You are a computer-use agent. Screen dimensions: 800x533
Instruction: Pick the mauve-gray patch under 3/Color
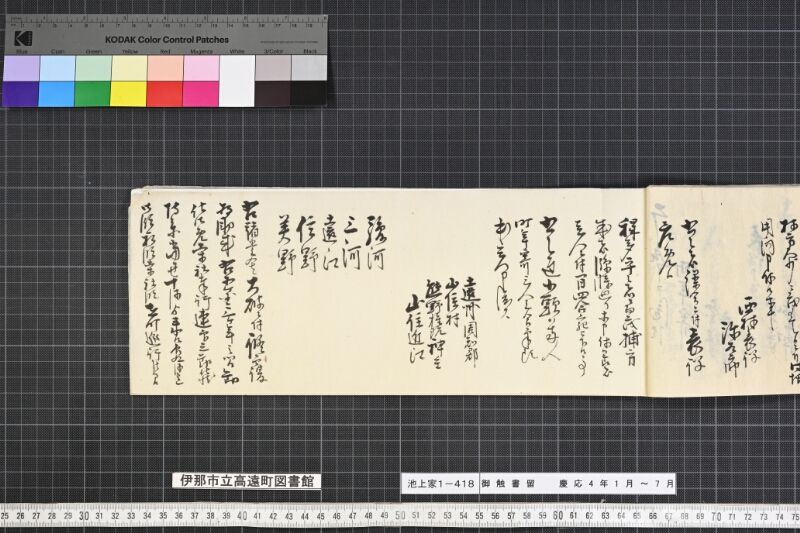(x=273, y=68)
